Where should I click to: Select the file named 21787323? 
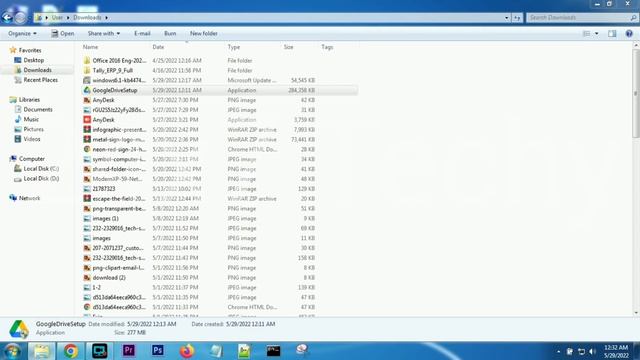(104, 189)
